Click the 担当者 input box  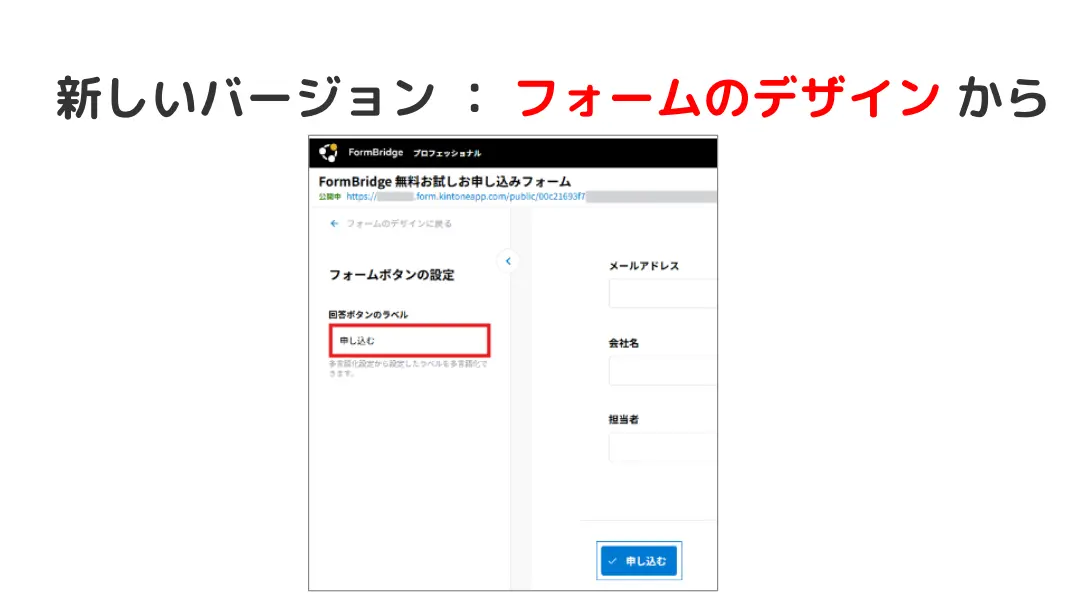(662, 447)
